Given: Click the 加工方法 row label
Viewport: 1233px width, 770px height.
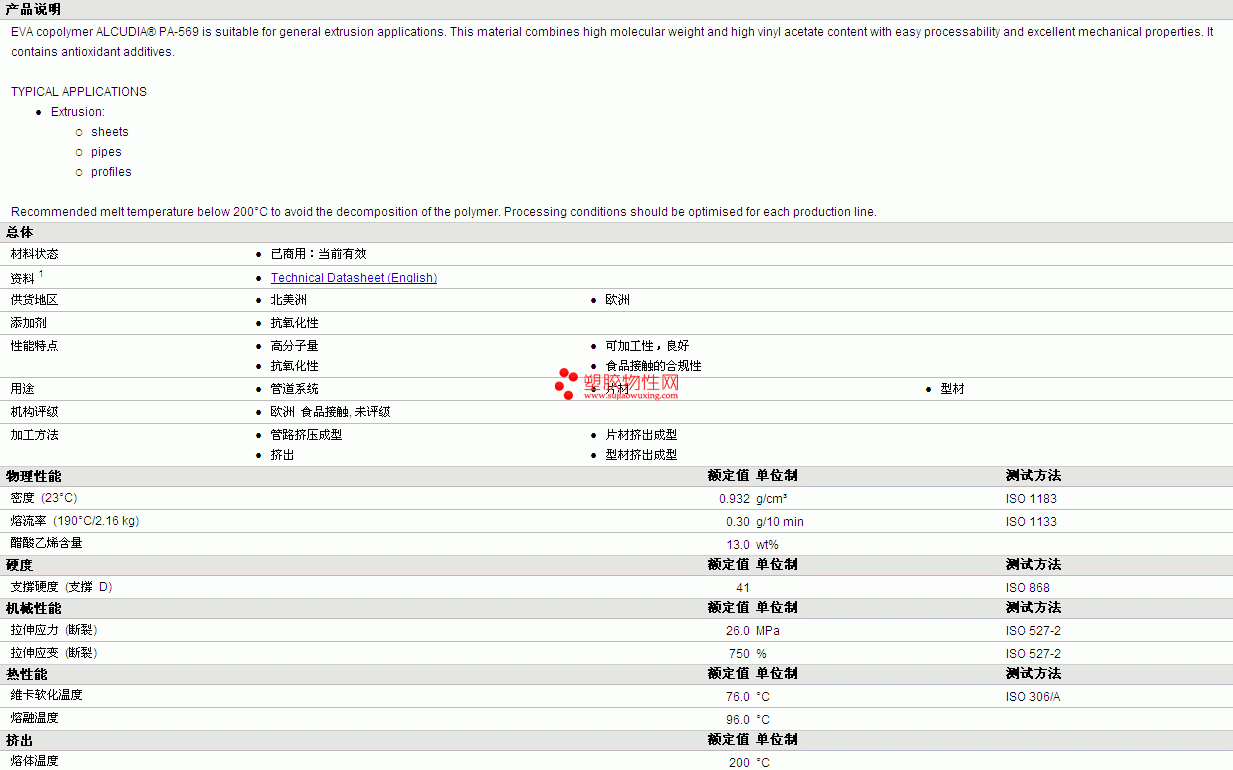Looking at the screenshot, I should [x=35, y=435].
